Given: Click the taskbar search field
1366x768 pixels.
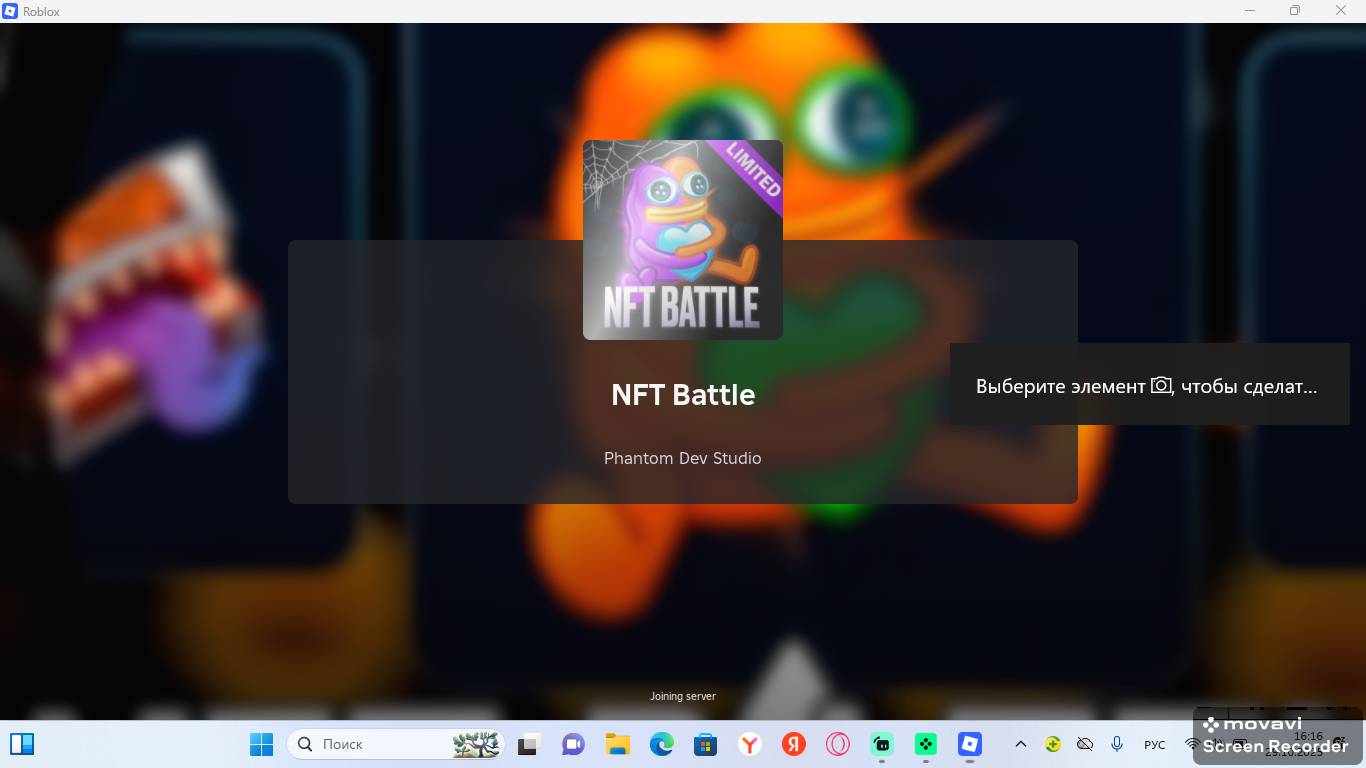Looking at the screenshot, I should pos(396,744).
